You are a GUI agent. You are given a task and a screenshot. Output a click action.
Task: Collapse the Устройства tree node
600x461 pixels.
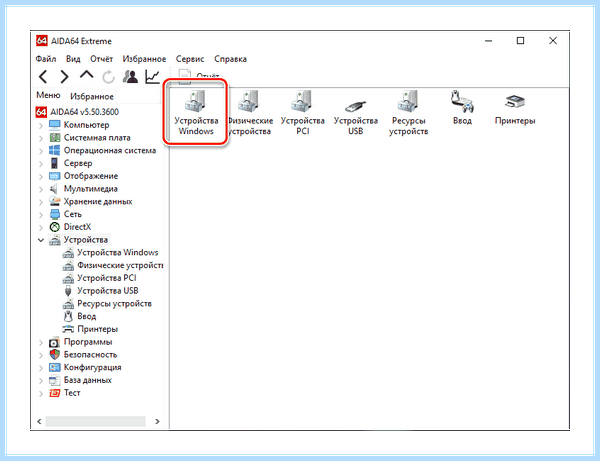(x=41, y=240)
